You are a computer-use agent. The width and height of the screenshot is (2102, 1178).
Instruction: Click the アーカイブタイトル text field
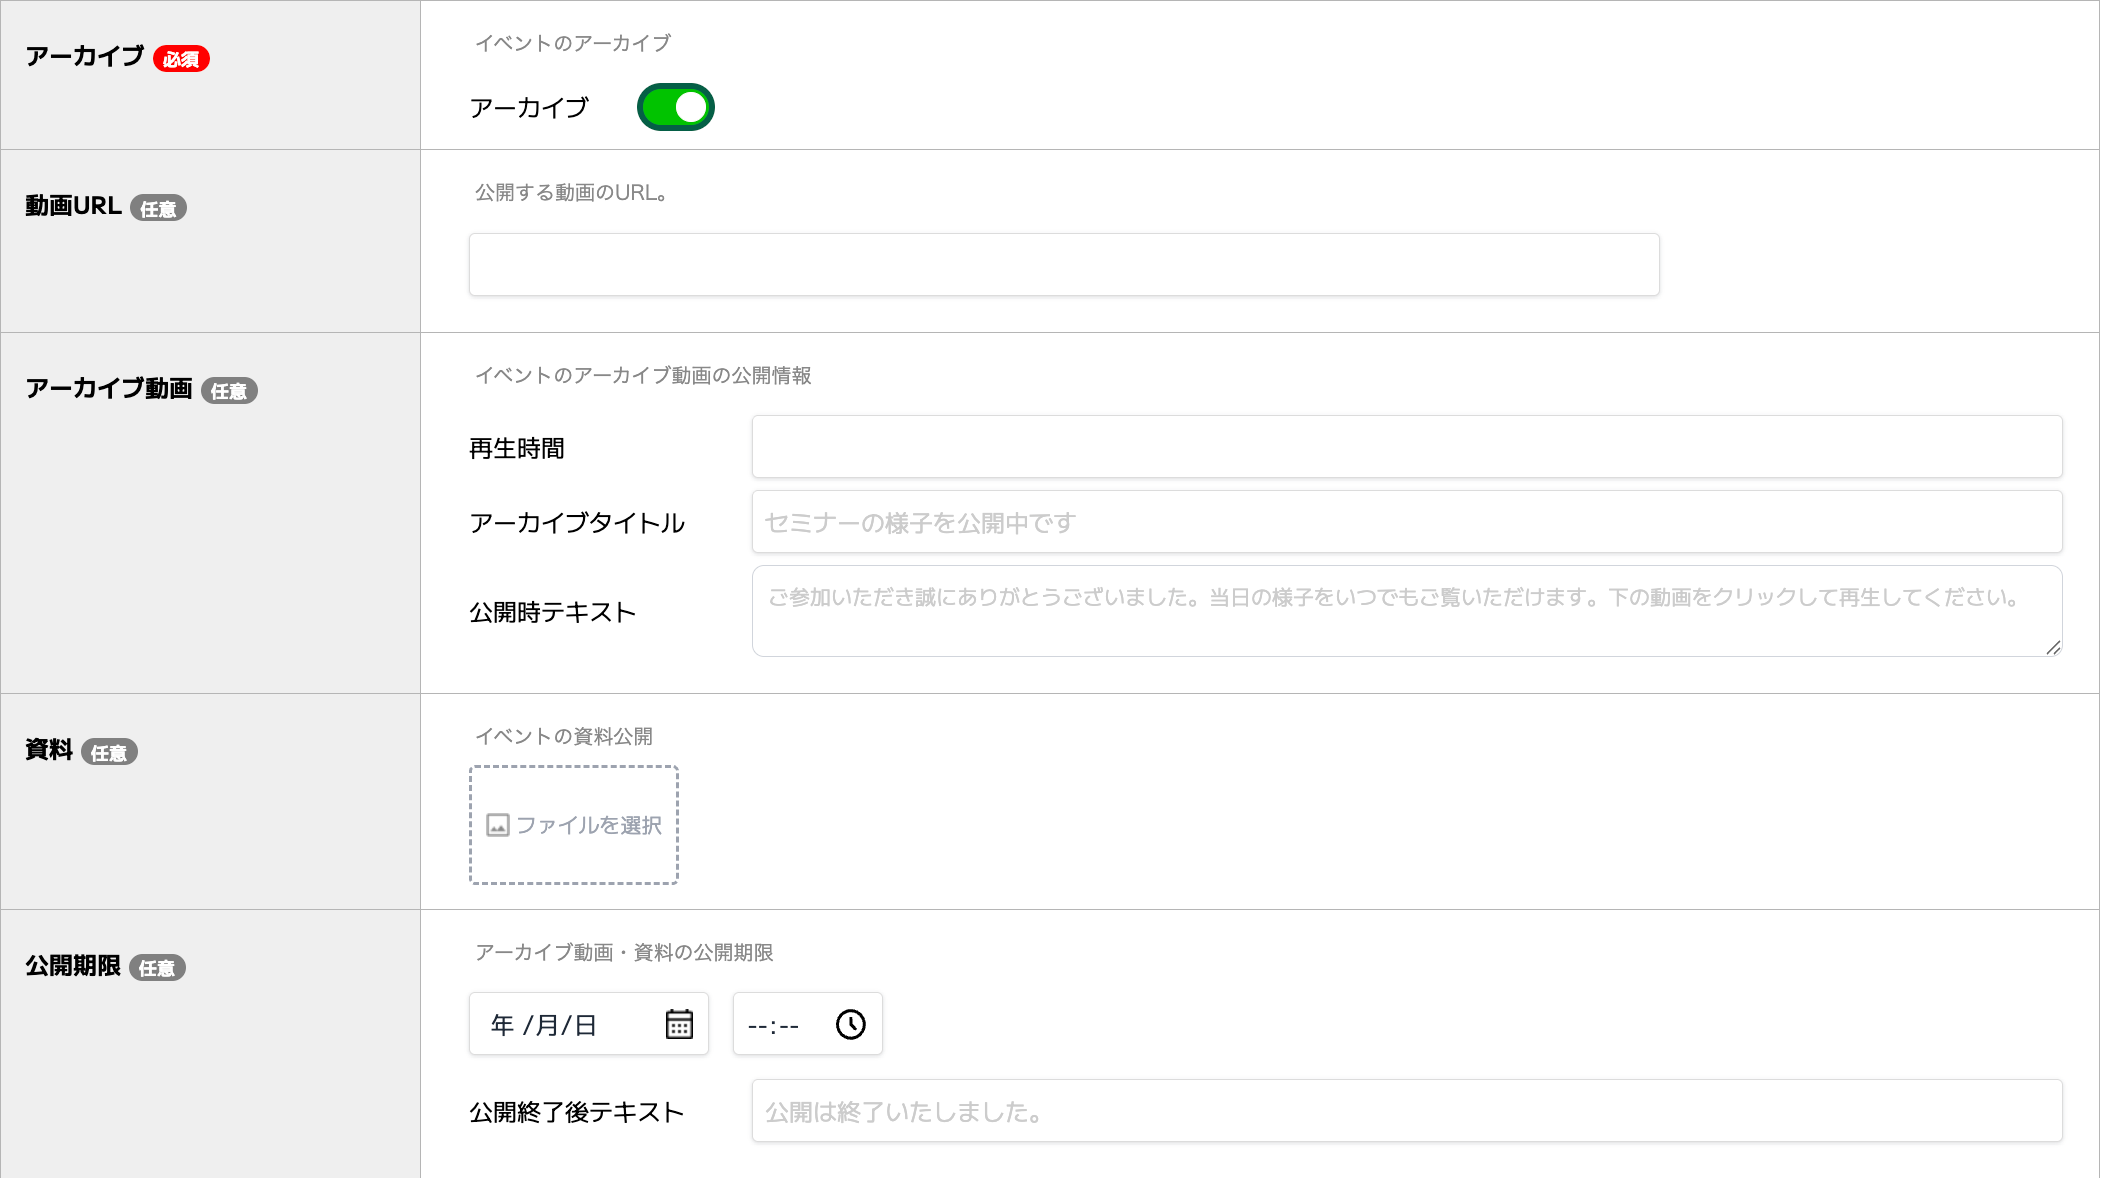[1407, 521]
